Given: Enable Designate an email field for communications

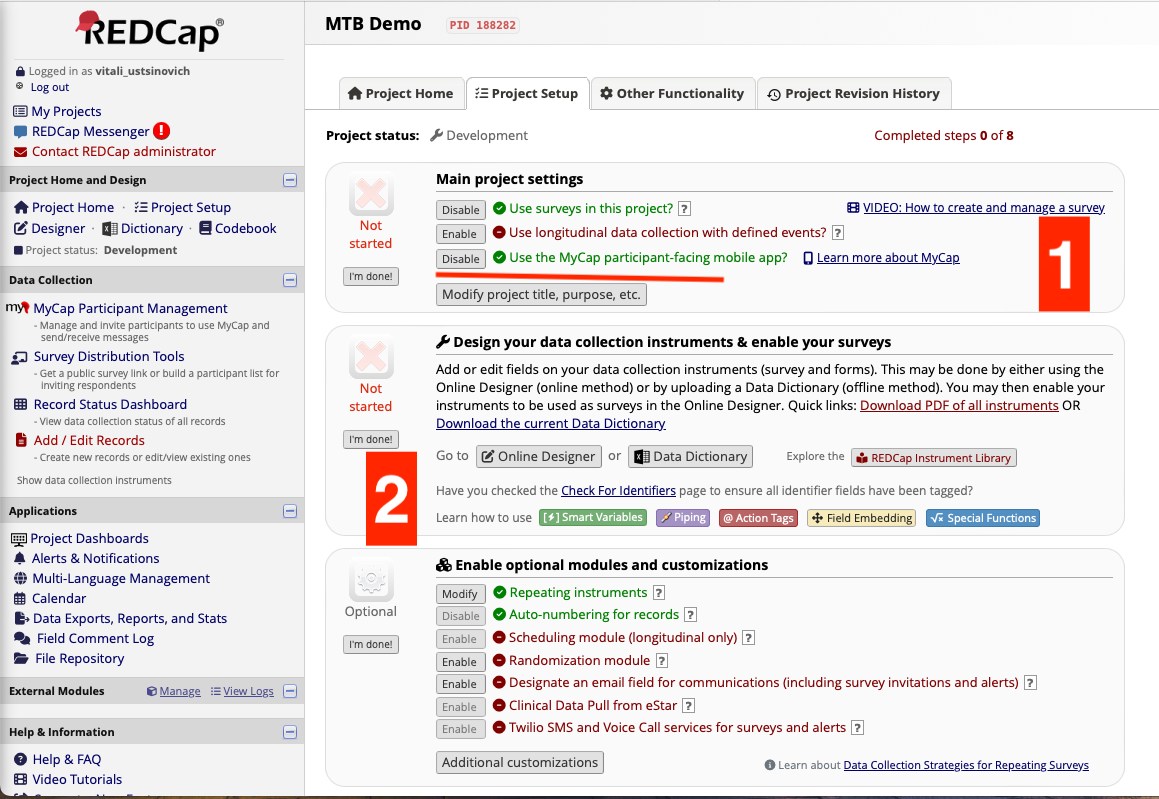Looking at the screenshot, I should pyautogui.click(x=460, y=684).
